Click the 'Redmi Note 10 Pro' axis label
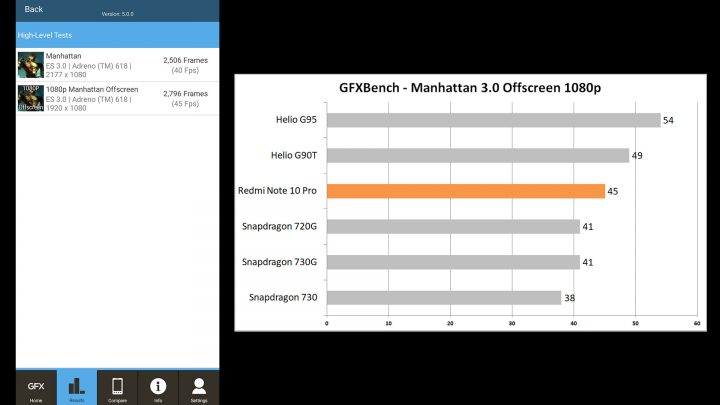This screenshot has height=405, width=720. tap(277, 191)
